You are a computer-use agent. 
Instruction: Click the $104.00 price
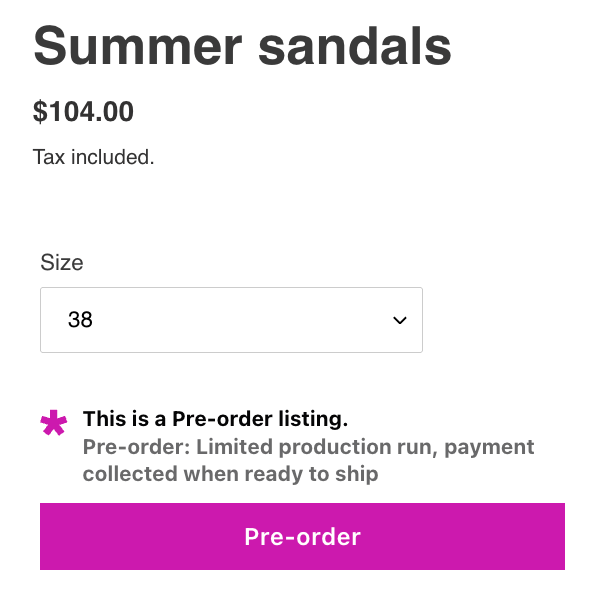[83, 111]
